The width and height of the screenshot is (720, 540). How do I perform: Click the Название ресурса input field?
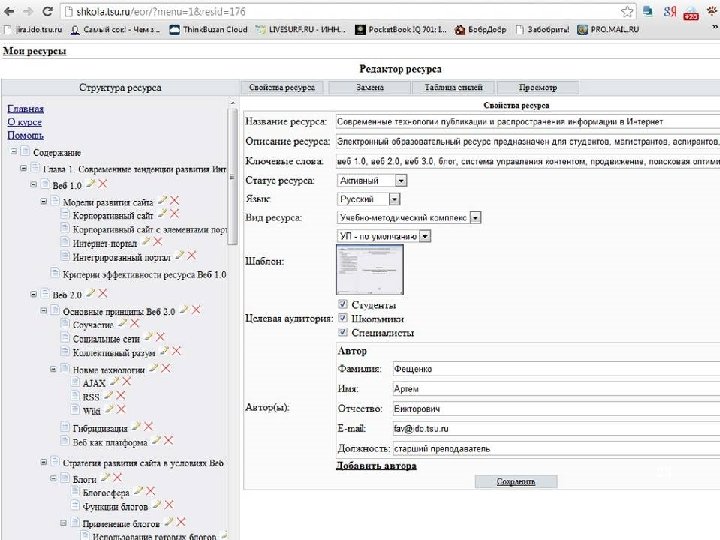point(528,122)
